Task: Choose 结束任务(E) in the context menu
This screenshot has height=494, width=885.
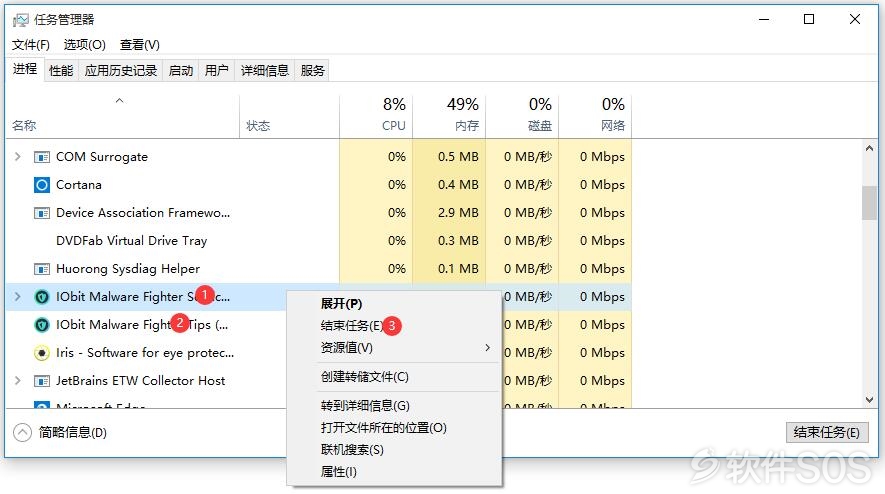Action: tap(394, 326)
